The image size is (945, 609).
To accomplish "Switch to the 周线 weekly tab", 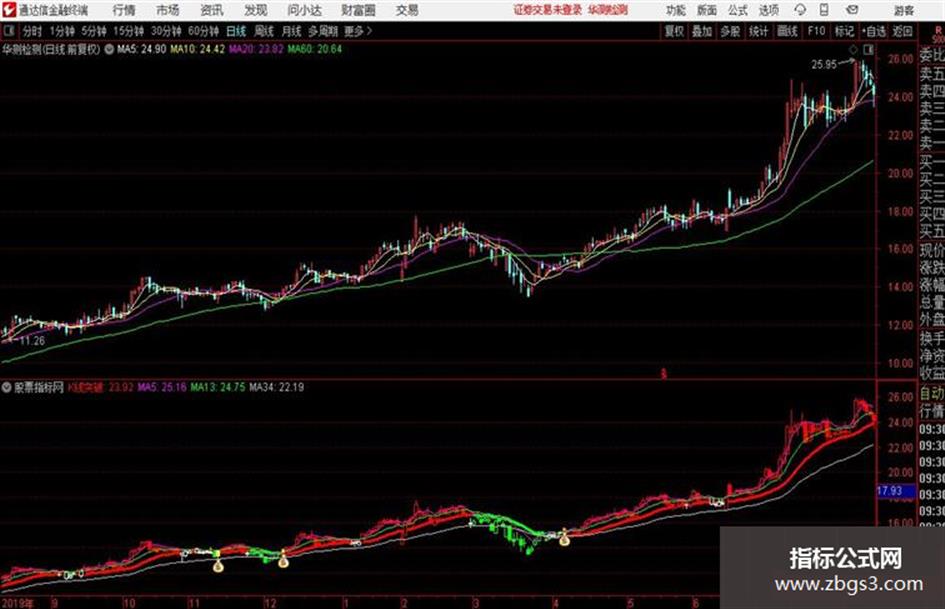I will tap(264, 31).
